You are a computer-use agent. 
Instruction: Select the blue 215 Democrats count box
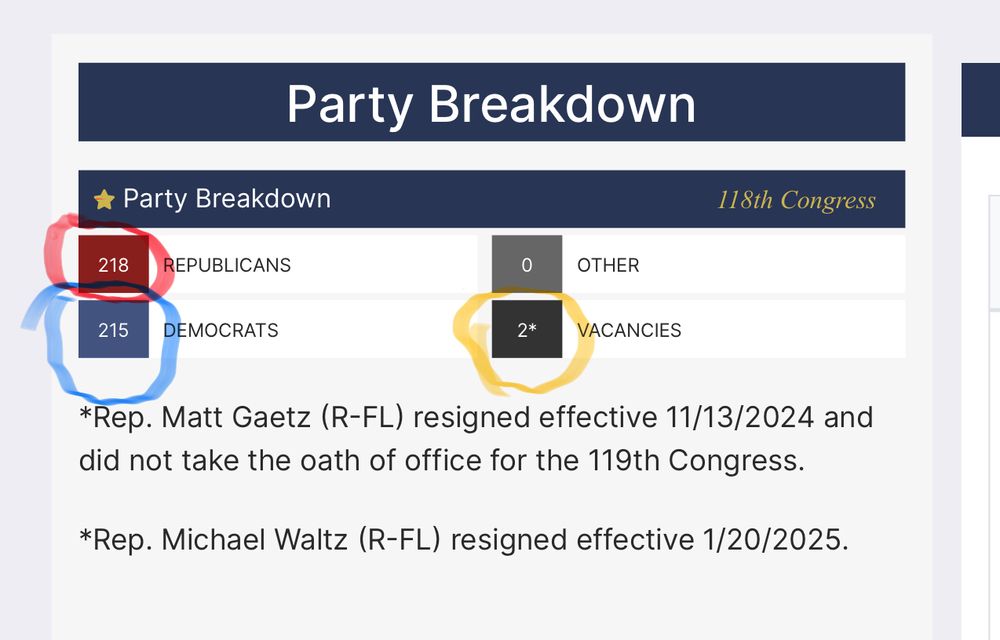(x=113, y=329)
